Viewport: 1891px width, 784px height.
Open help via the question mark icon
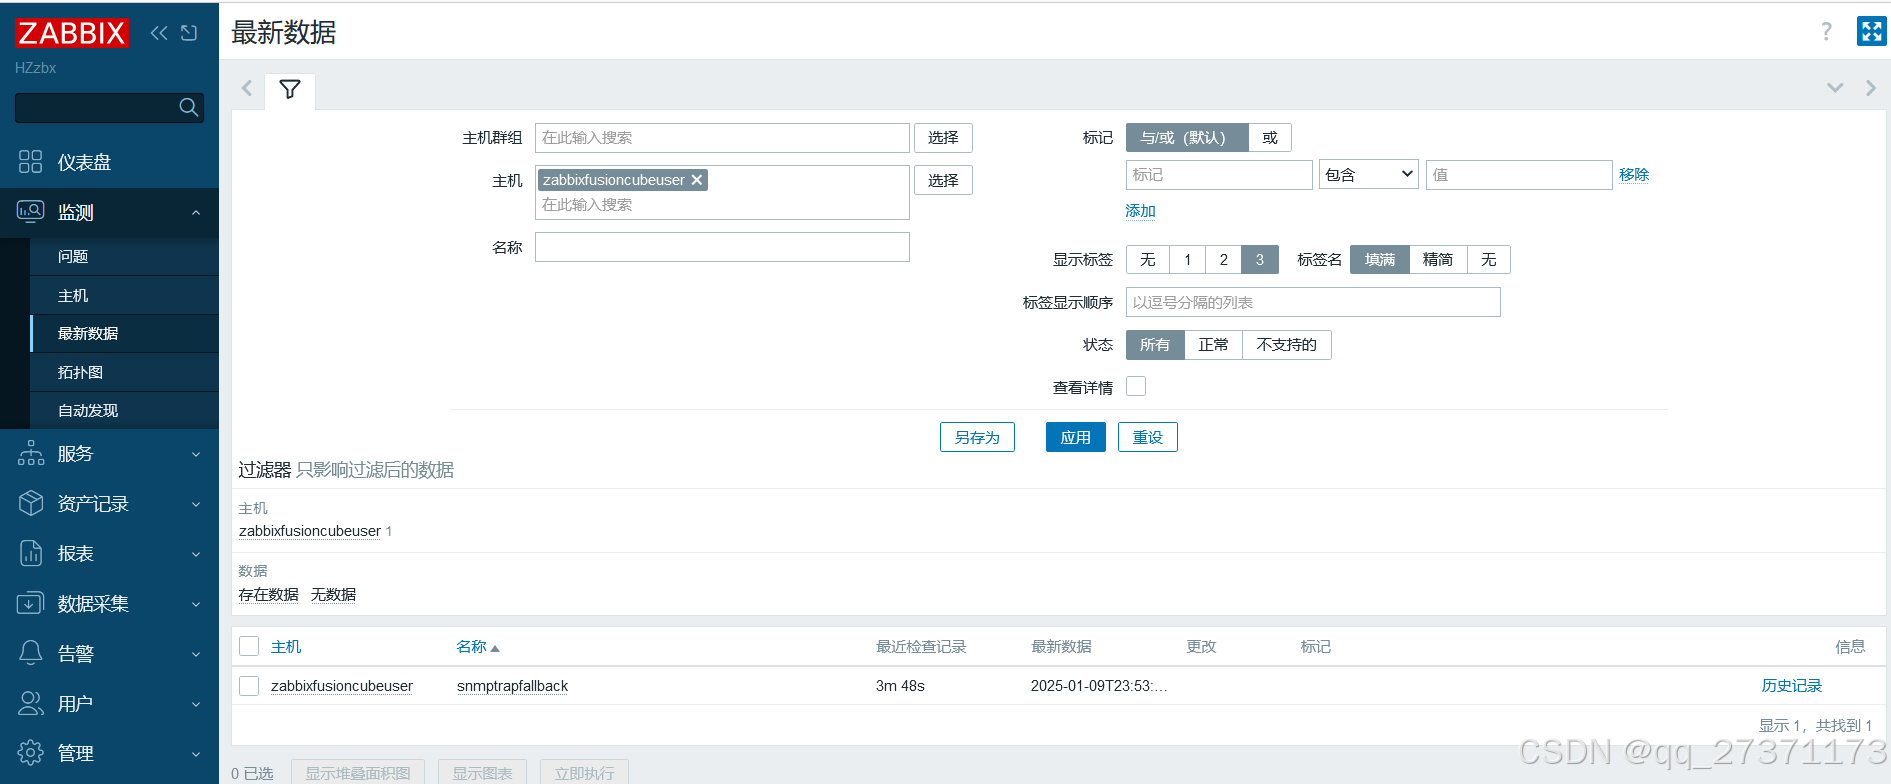click(x=1827, y=32)
